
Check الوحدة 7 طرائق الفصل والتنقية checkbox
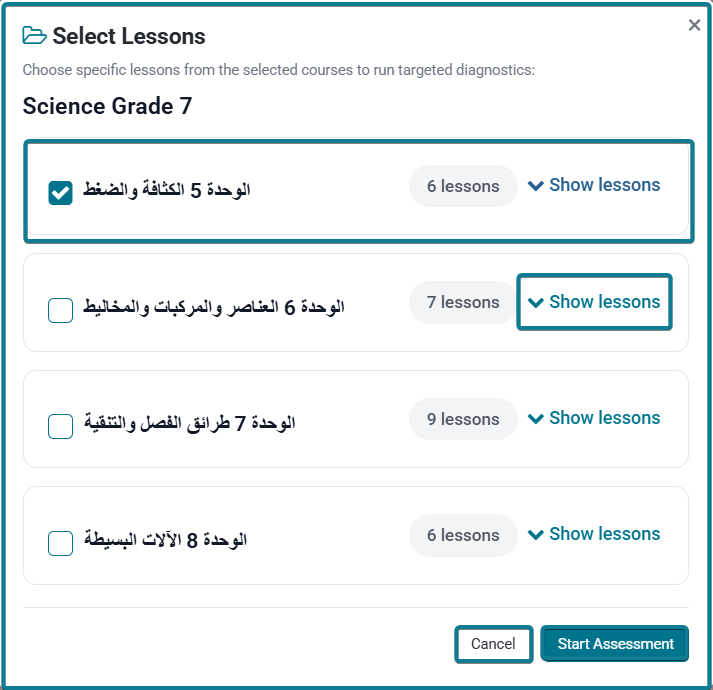(60, 426)
